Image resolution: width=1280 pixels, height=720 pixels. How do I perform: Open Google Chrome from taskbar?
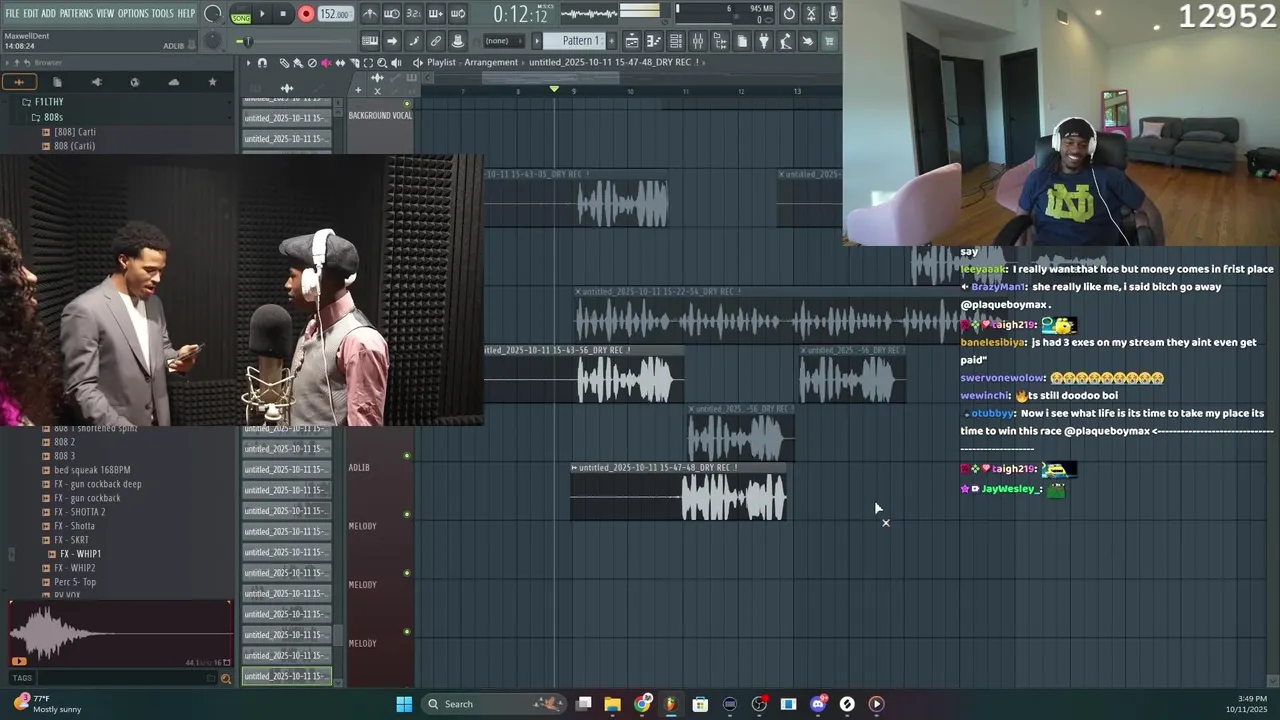642,704
